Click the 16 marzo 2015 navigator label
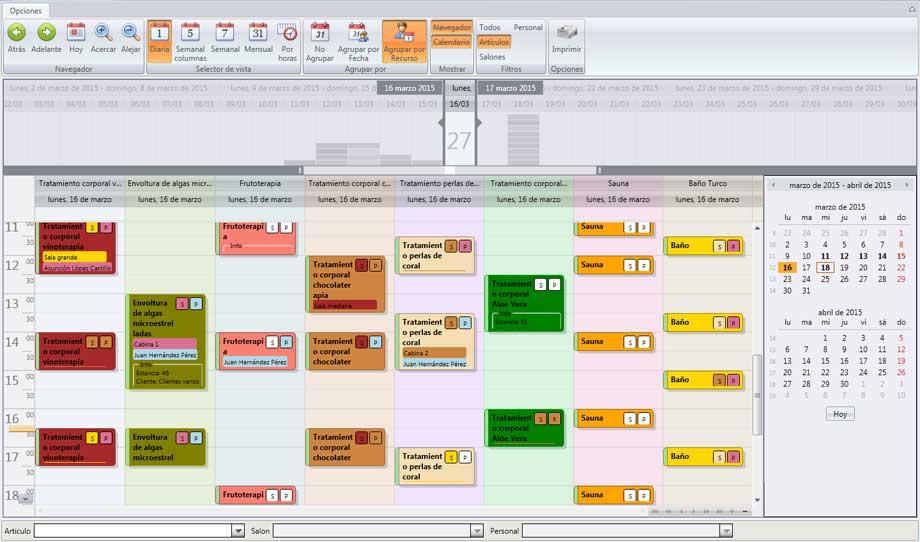This screenshot has height=542, width=920. [410, 88]
